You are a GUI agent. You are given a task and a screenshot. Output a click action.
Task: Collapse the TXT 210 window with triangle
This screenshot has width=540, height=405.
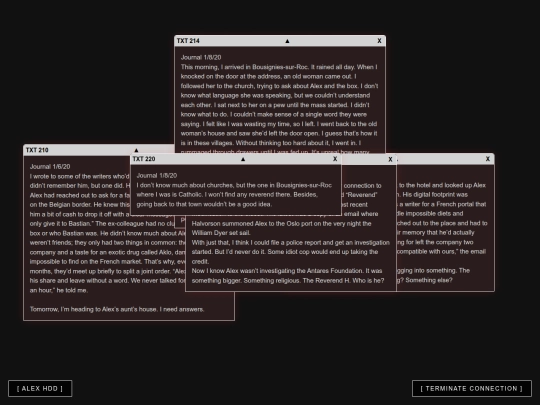point(136,150)
